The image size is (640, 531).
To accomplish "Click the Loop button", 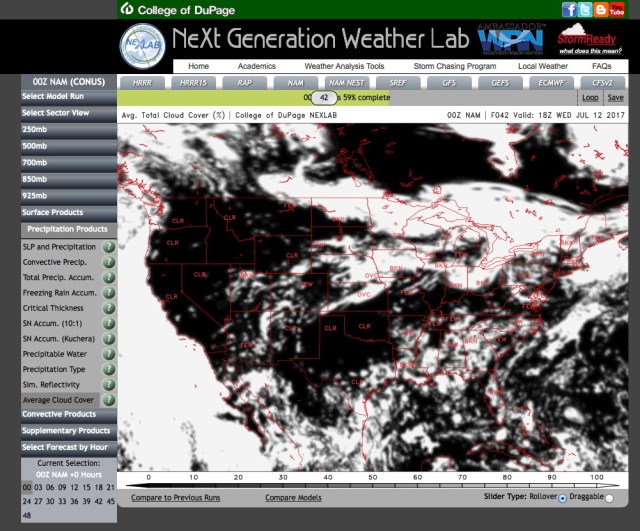I will [x=590, y=98].
